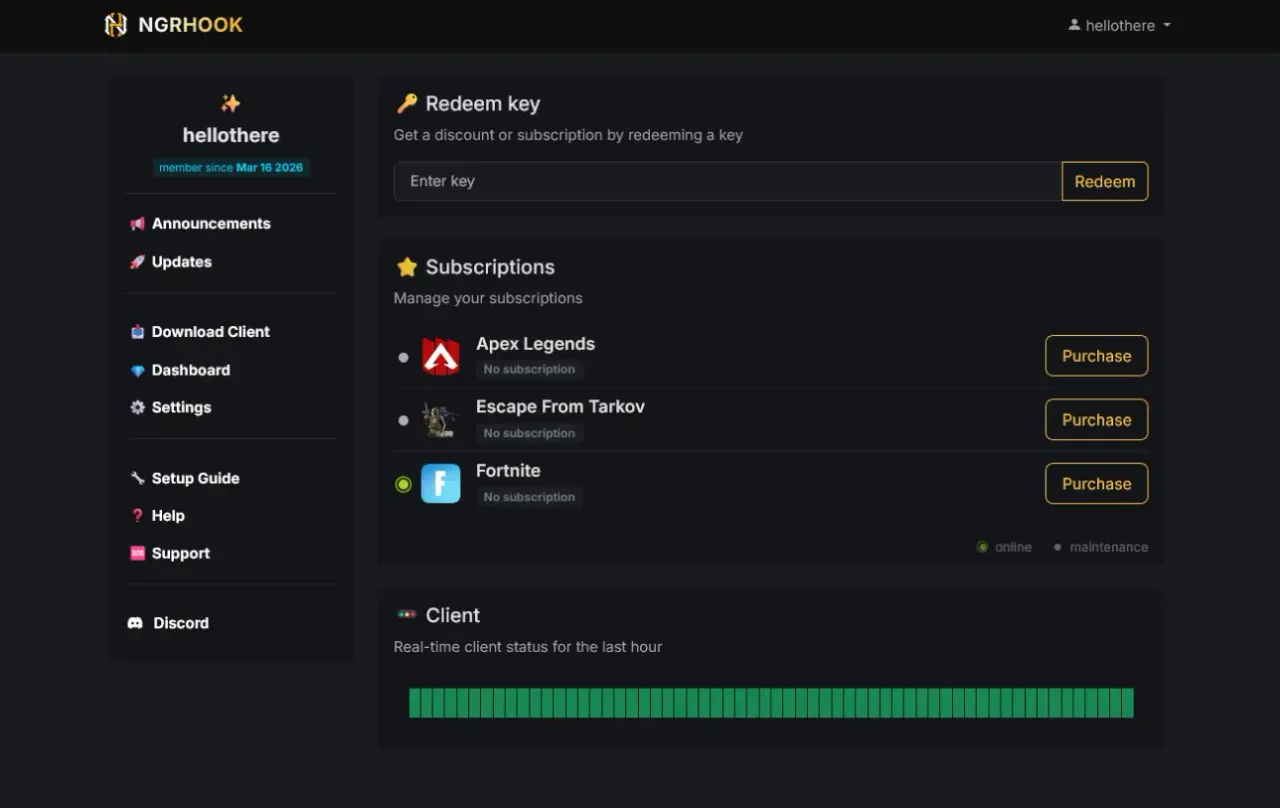
Task: Click the green client status bar
Action: click(771, 703)
